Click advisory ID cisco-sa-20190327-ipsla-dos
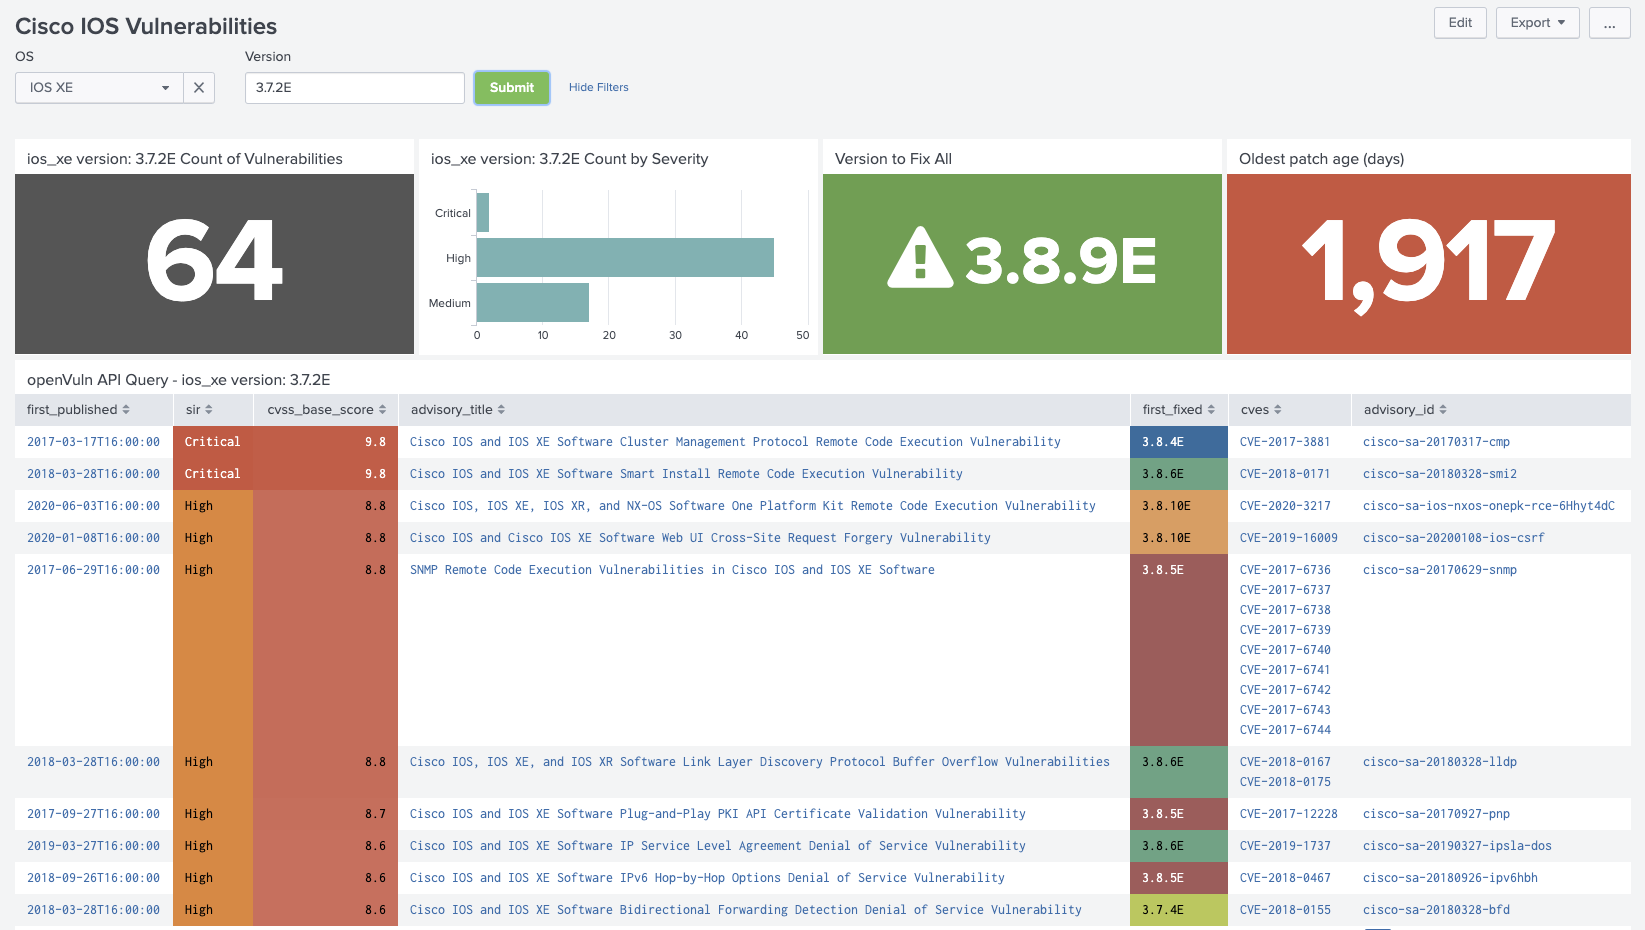Viewport: 1645px width, 930px height. coord(1457,846)
